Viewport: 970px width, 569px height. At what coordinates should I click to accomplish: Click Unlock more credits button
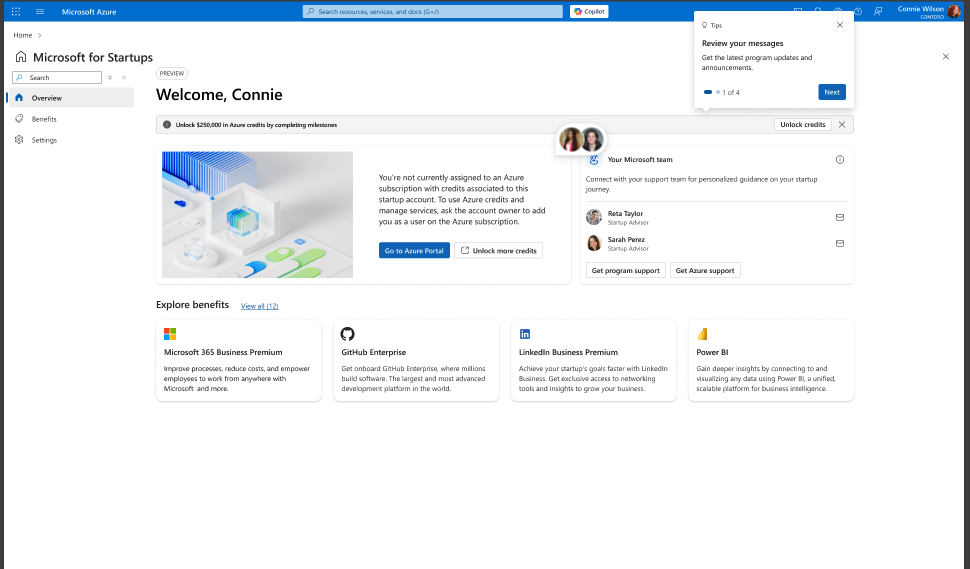tap(498, 250)
